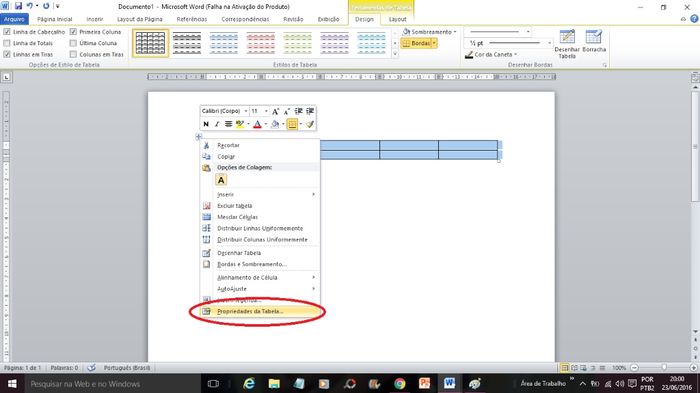Click the decrease indent icon in mini toolbar
The width and height of the screenshot is (700, 393).
(x=298, y=111)
